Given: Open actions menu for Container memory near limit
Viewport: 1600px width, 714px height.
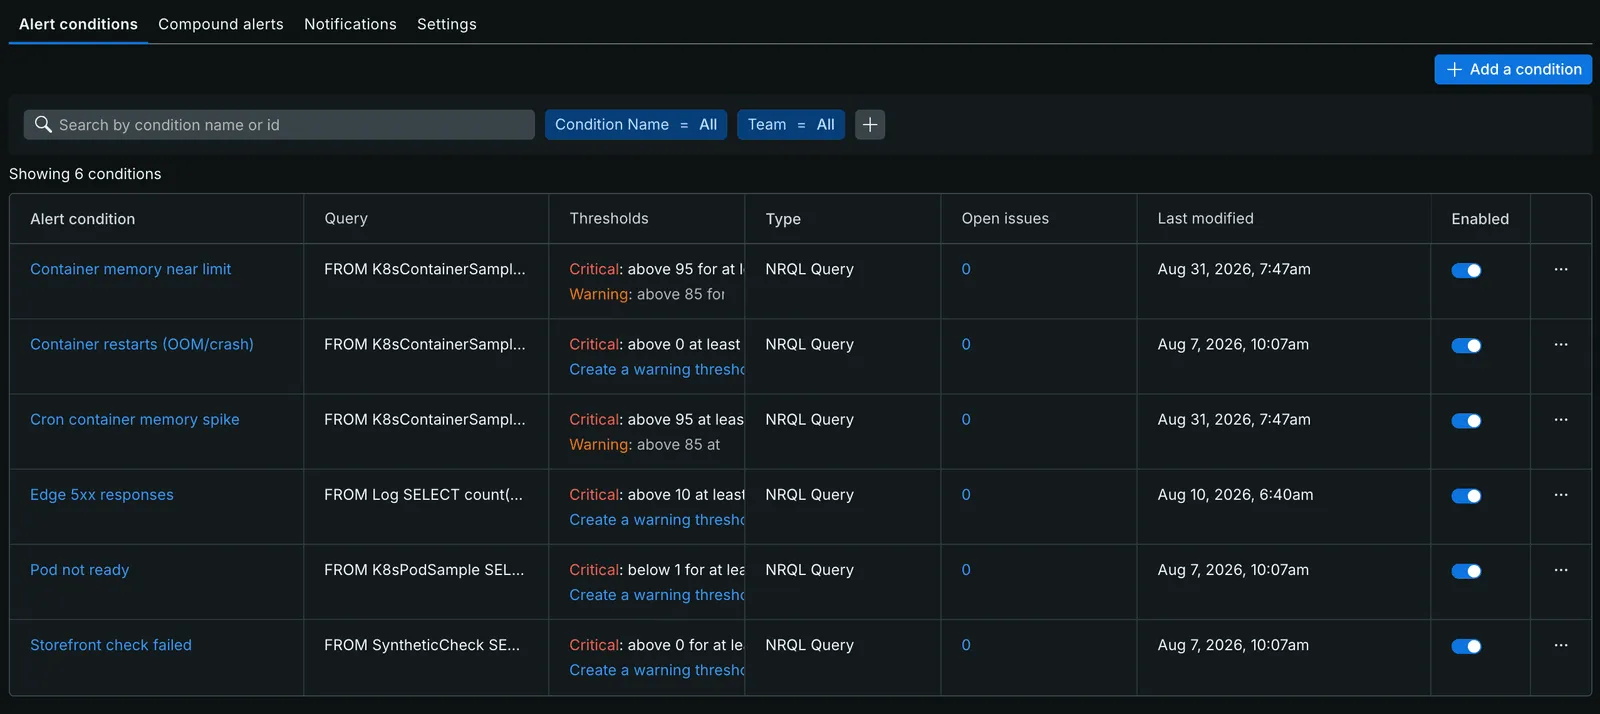Looking at the screenshot, I should point(1561,269).
